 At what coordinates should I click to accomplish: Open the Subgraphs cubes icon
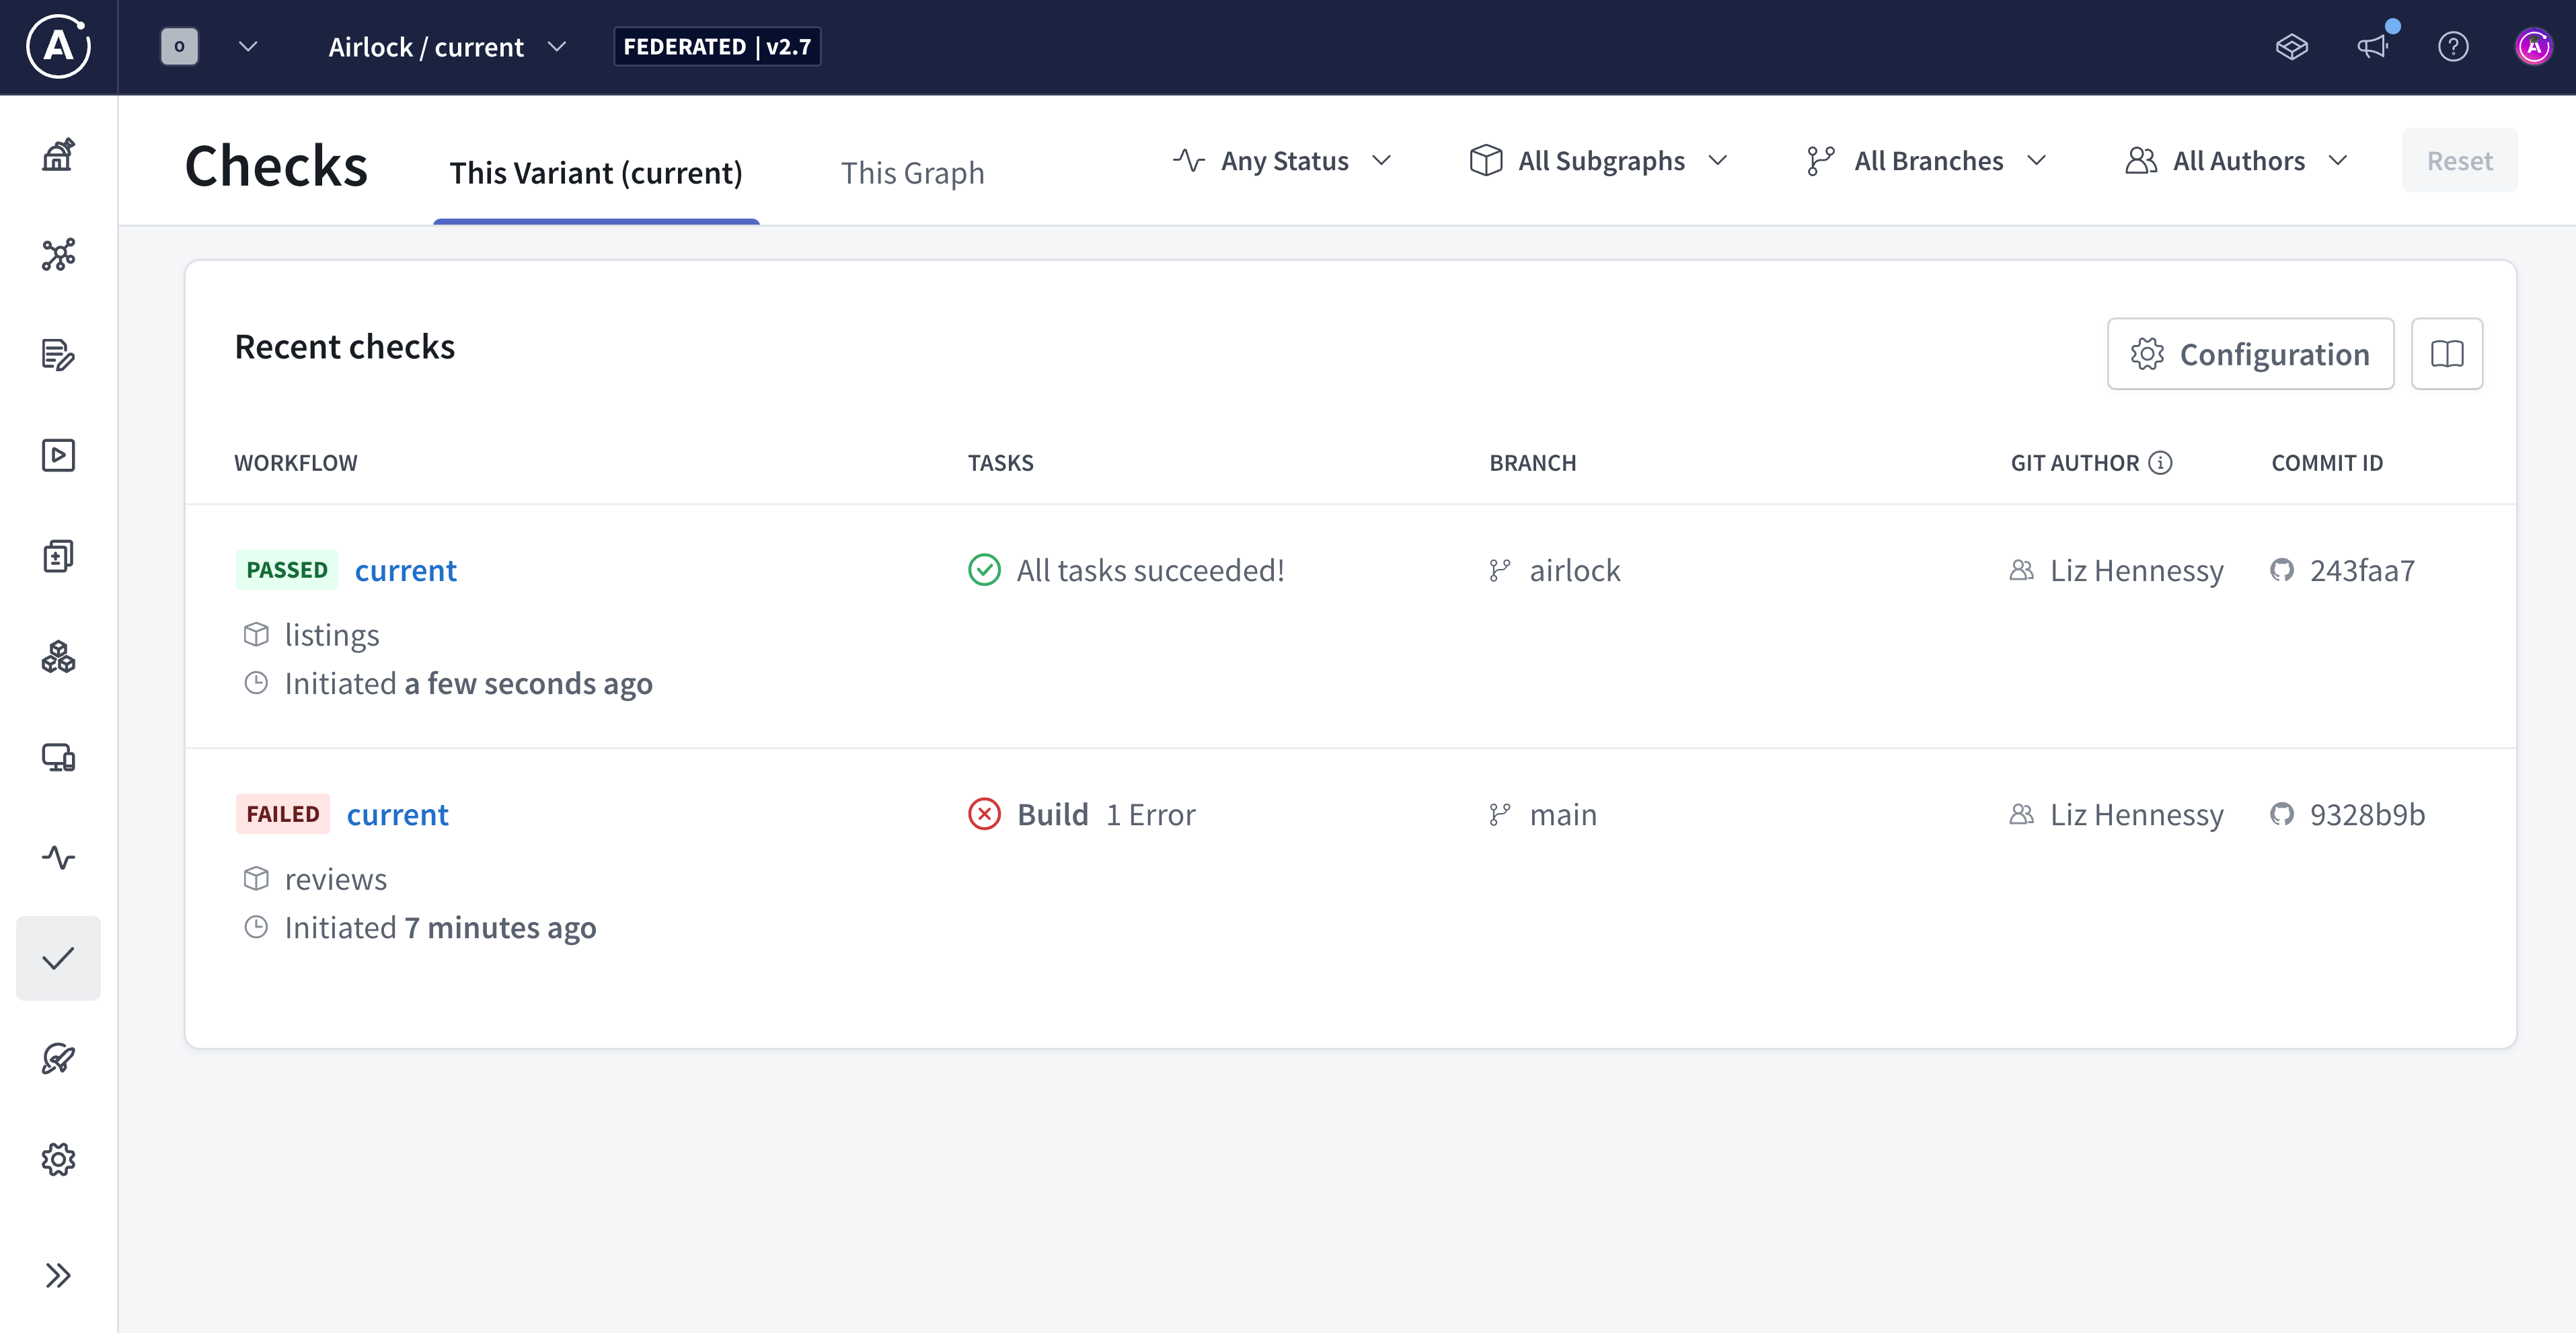point(58,657)
